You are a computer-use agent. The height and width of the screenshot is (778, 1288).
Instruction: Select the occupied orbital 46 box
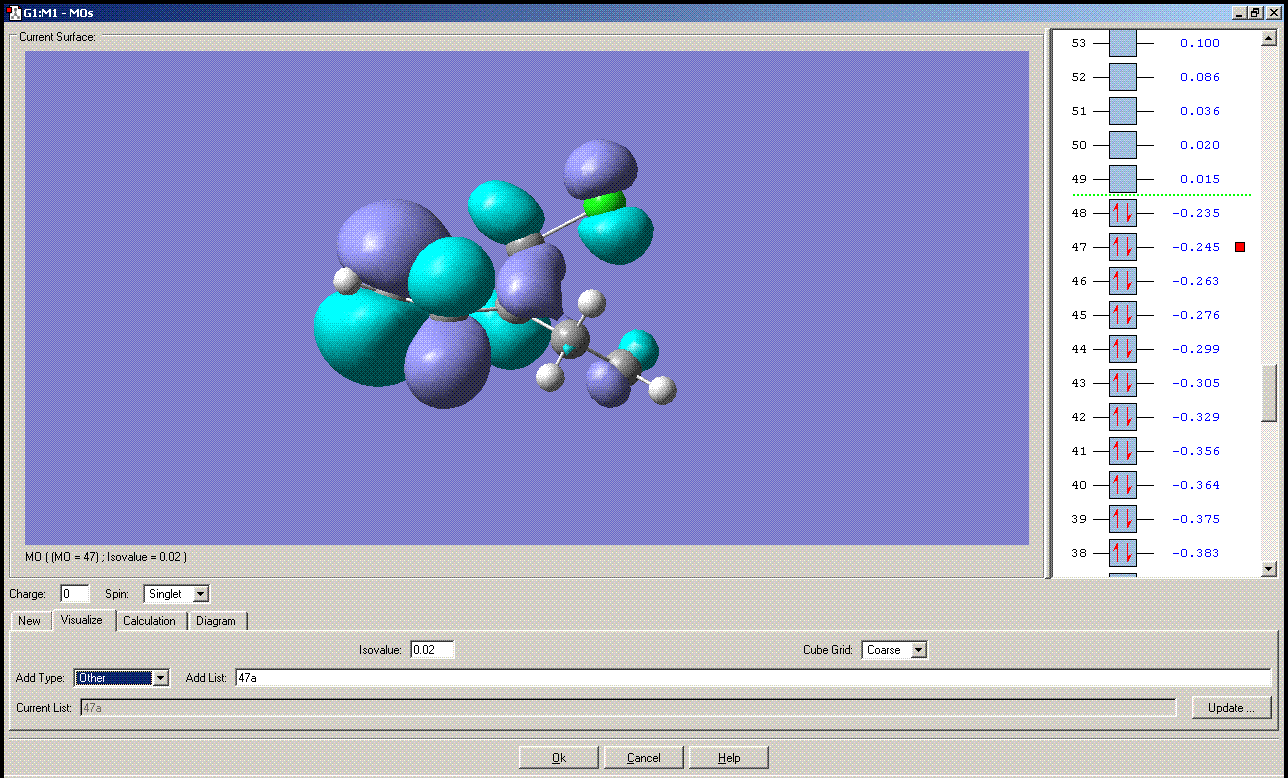(x=1124, y=281)
